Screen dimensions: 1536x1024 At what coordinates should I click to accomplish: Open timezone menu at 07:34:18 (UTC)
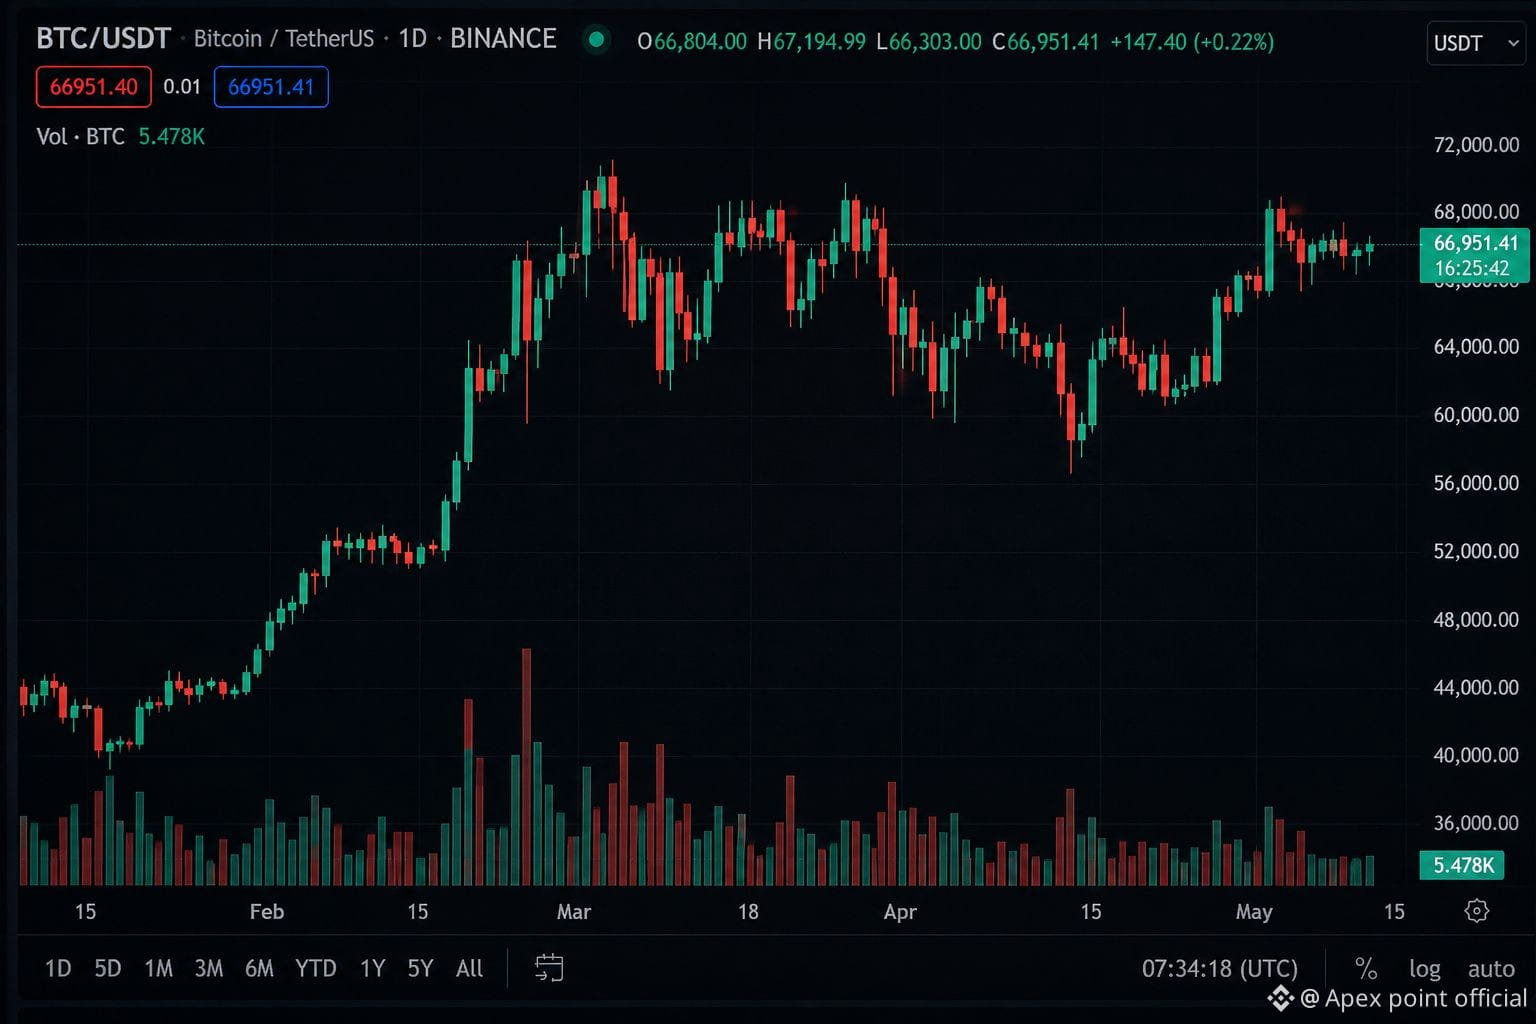(1220, 968)
